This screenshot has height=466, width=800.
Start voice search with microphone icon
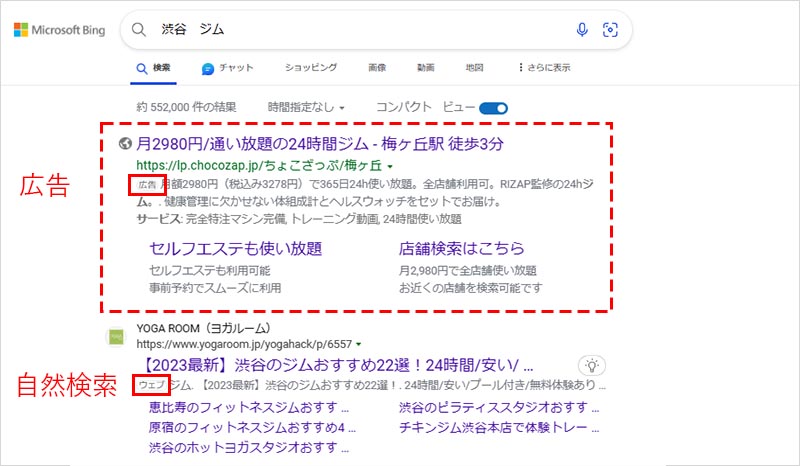tap(582, 30)
